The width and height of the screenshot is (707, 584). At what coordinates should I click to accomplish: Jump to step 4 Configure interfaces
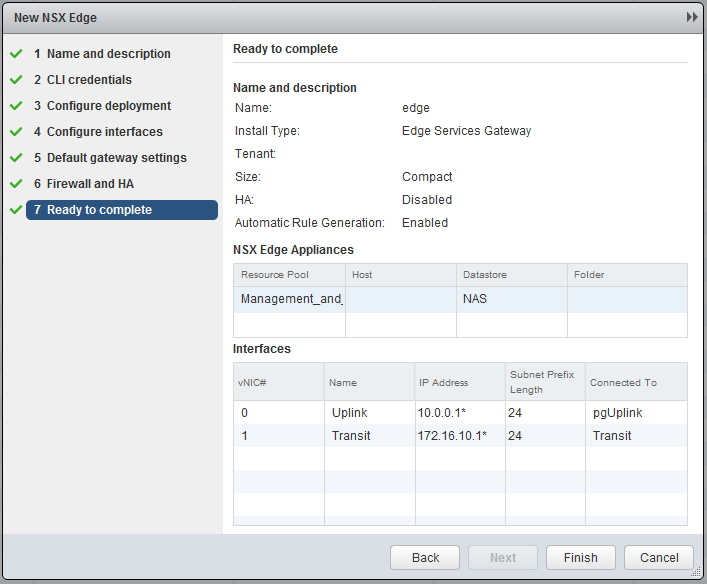click(x=104, y=132)
